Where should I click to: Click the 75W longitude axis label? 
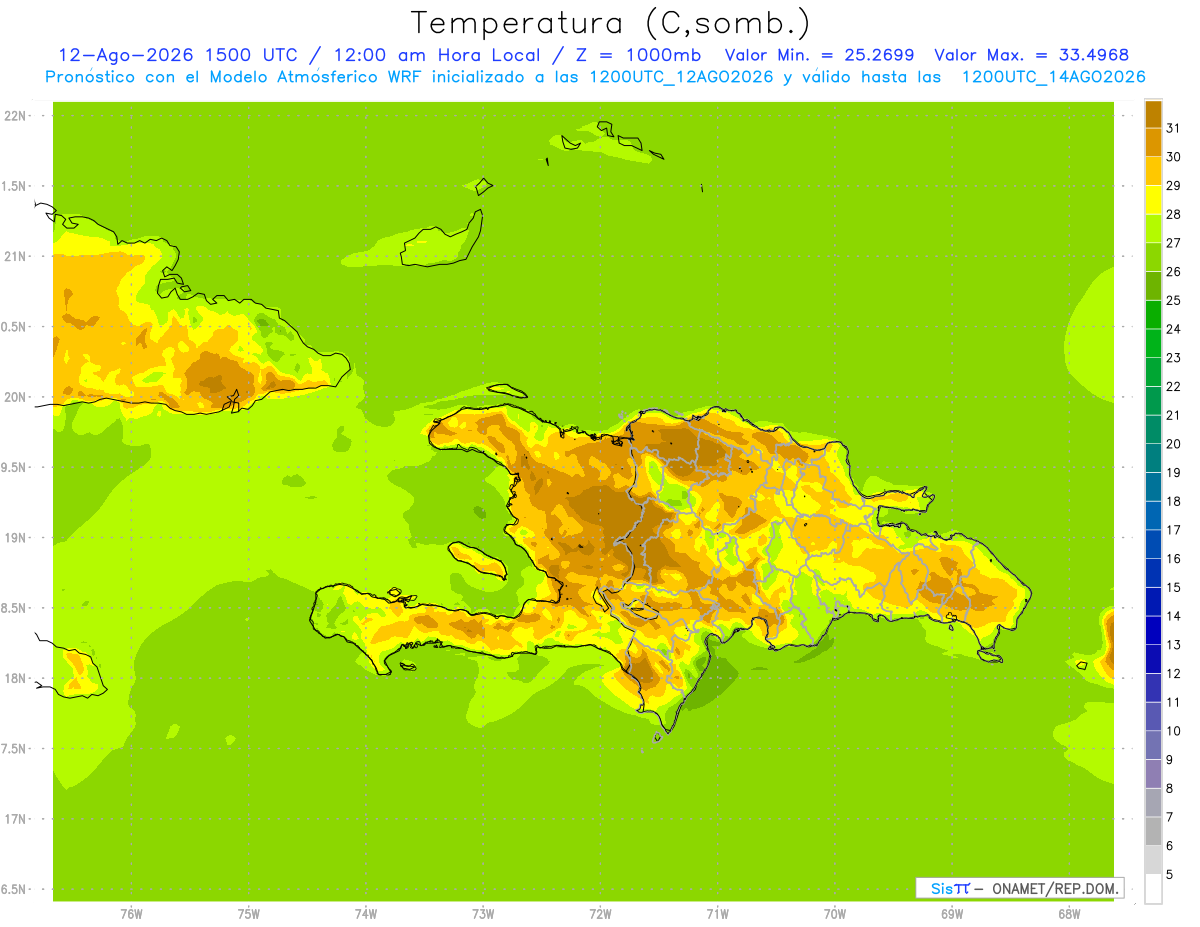click(x=248, y=914)
